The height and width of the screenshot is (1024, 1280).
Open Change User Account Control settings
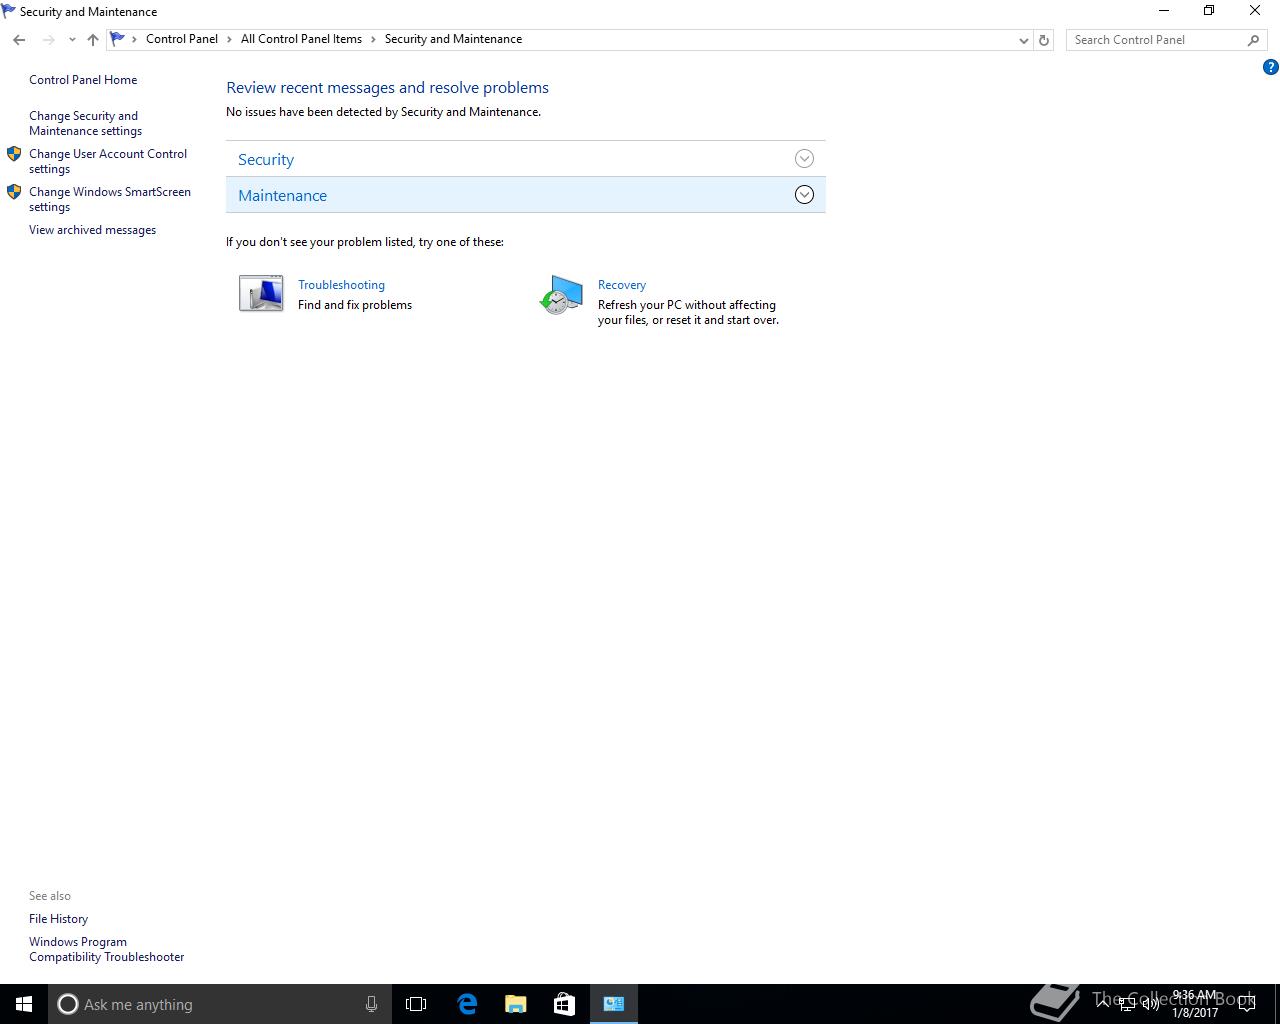[x=108, y=161]
